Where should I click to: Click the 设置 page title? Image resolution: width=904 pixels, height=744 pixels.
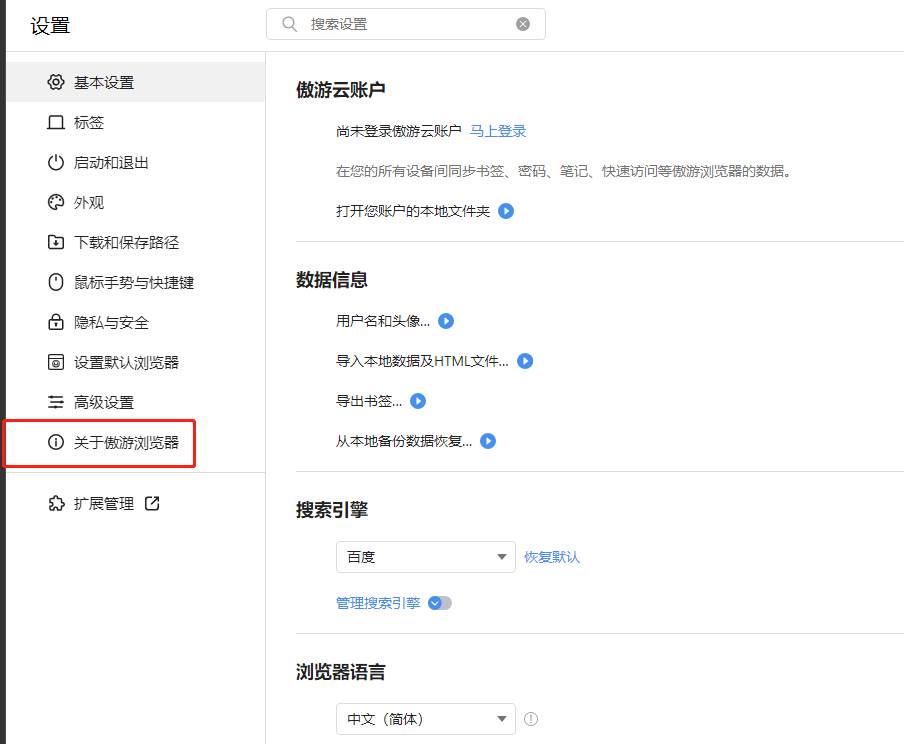(x=50, y=25)
